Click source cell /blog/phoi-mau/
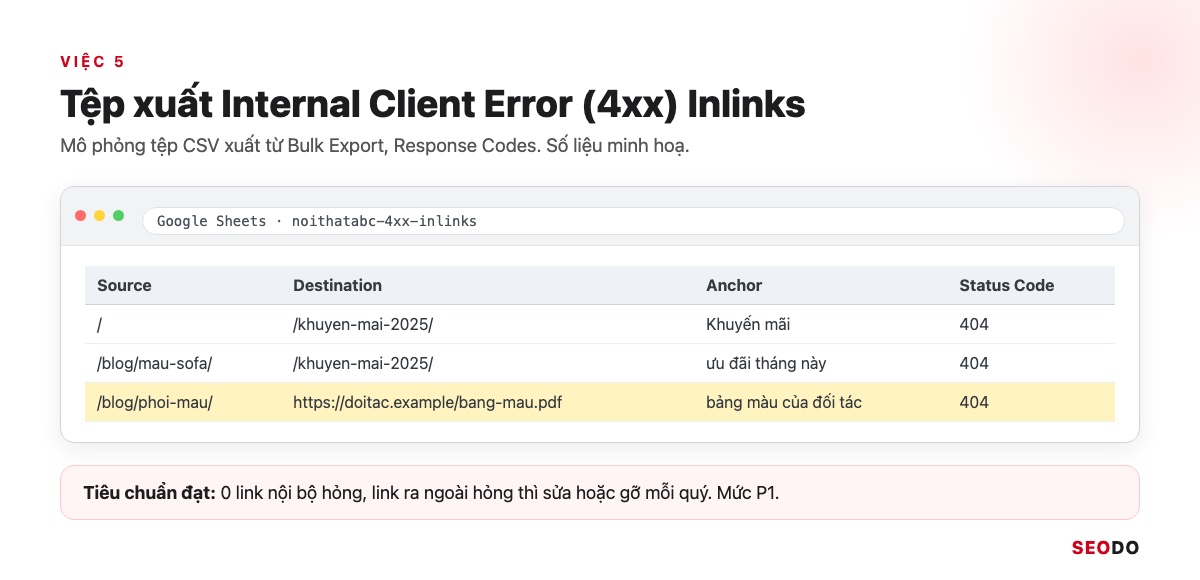Image resolution: width=1200 pixels, height=580 pixels. (155, 402)
